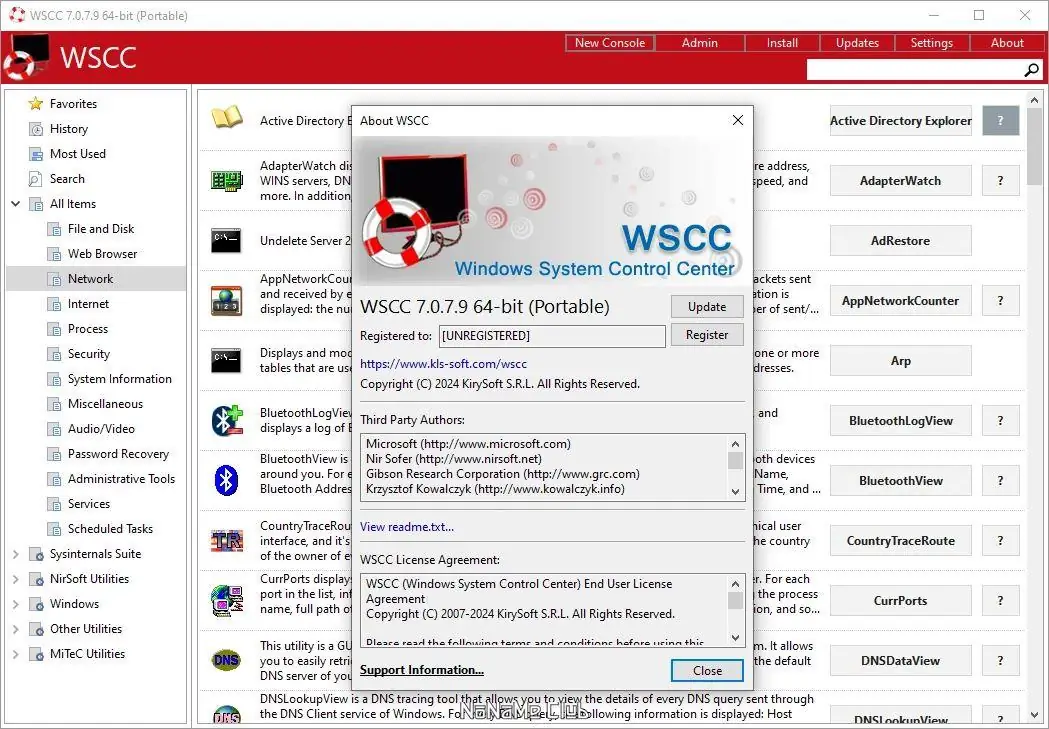Click the WSCC lifebuoy logo in the header
The image size is (1049, 729).
27,58
